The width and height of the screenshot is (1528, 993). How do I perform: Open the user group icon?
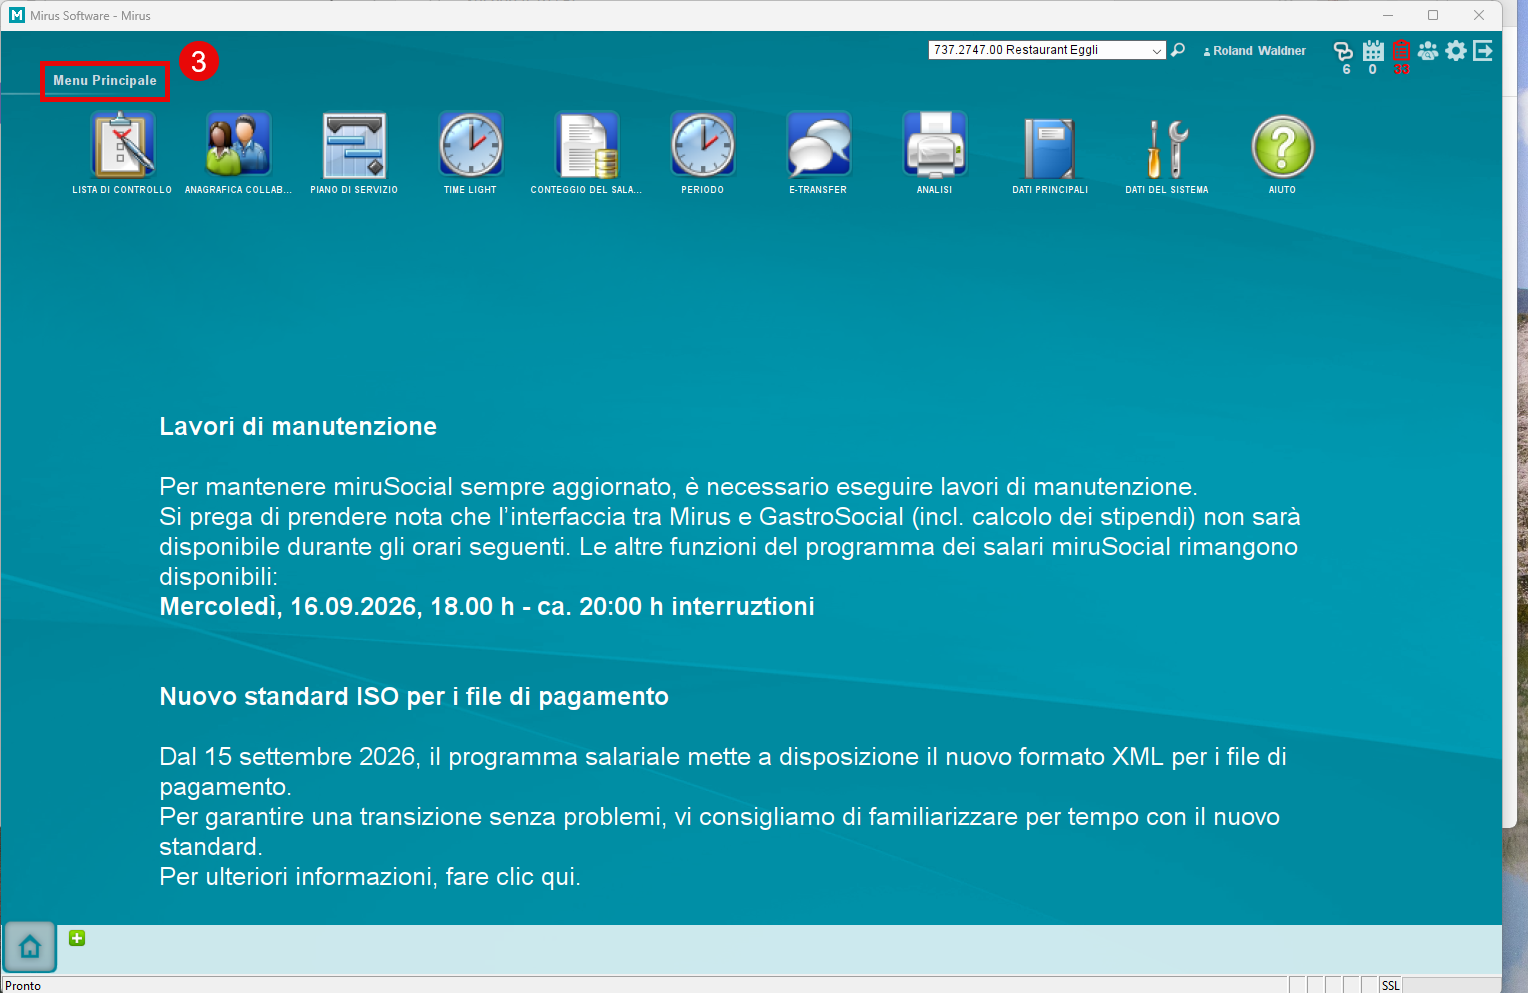1428,51
